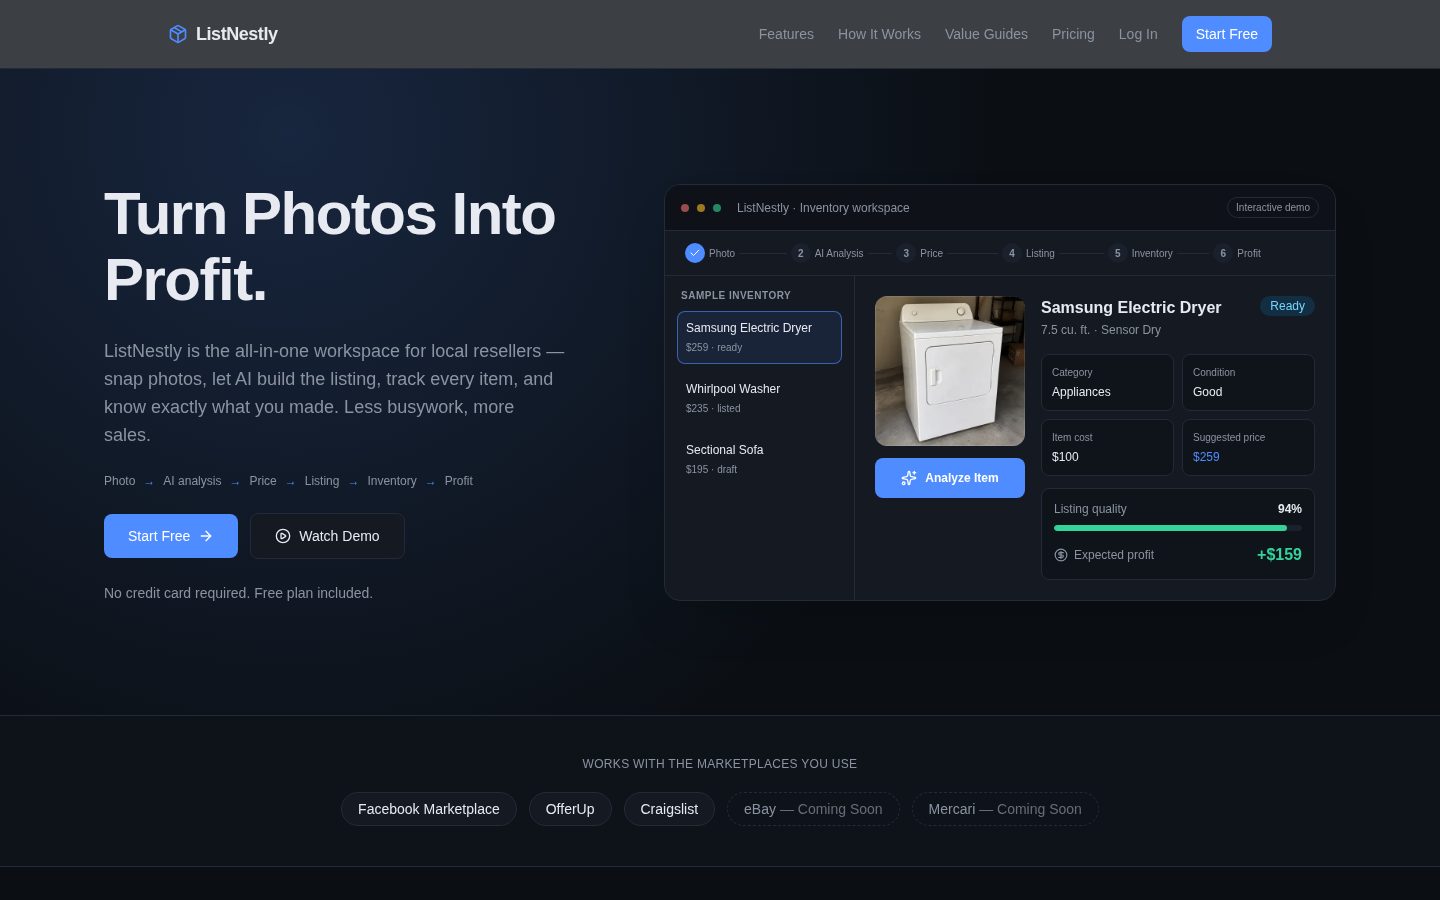
Task: Click the sparkle icon on Analyze Item
Action: pyautogui.click(x=909, y=478)
